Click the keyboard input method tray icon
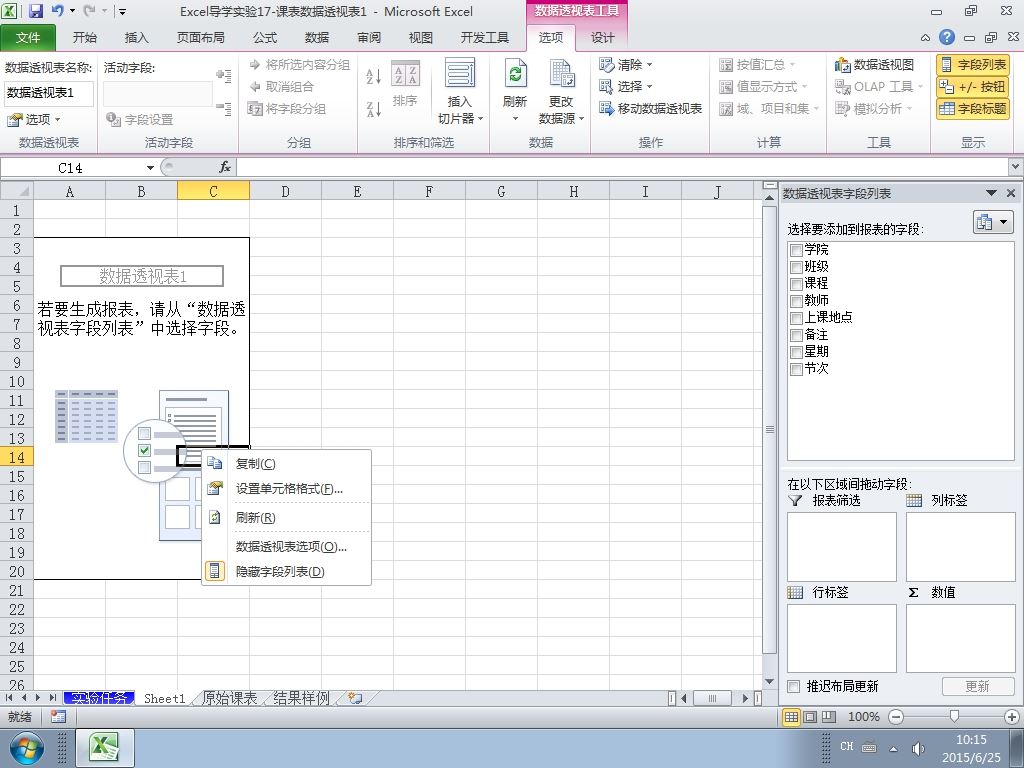The height and width of the screenshot is (768, 1024). (869, 748)
